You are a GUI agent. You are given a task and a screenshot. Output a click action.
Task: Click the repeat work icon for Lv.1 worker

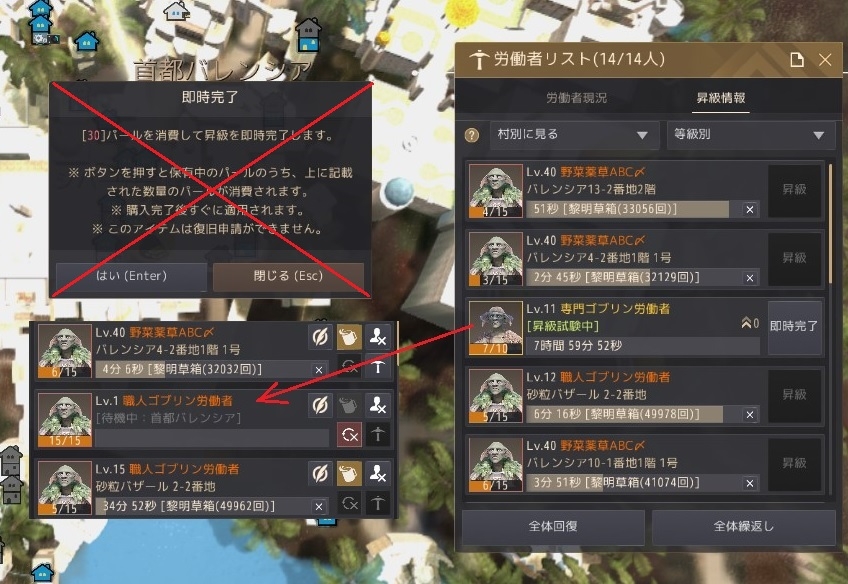click(349, 435)
